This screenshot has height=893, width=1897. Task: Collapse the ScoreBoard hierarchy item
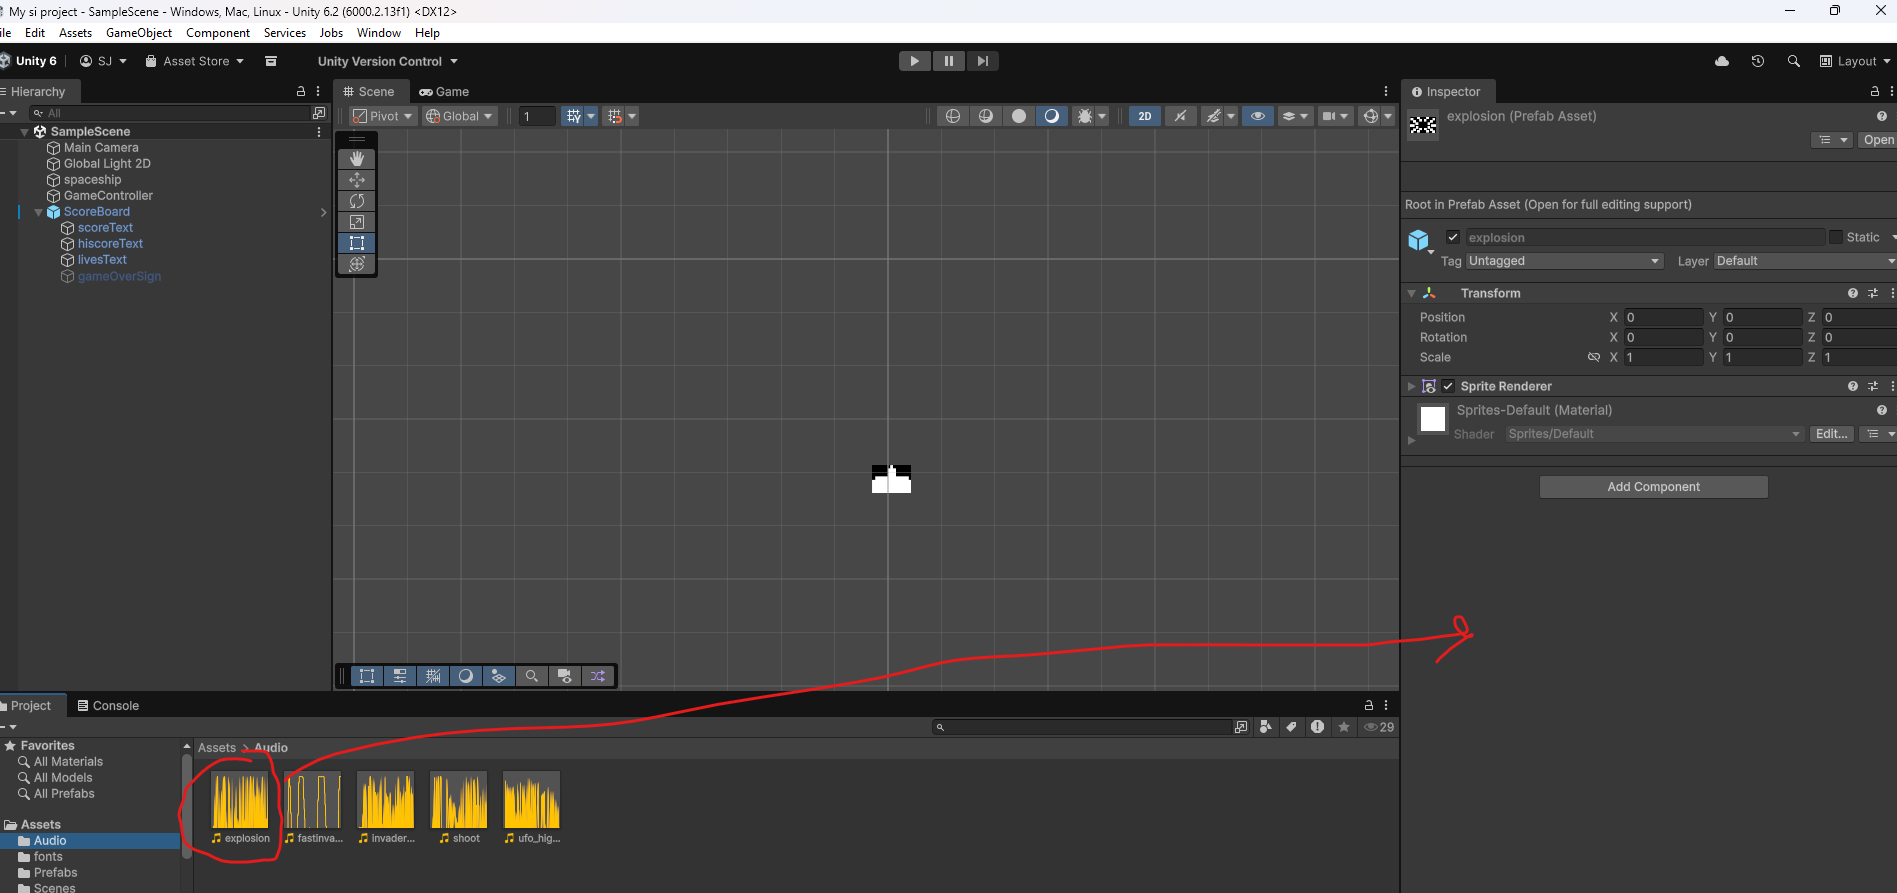pos(39,212)
